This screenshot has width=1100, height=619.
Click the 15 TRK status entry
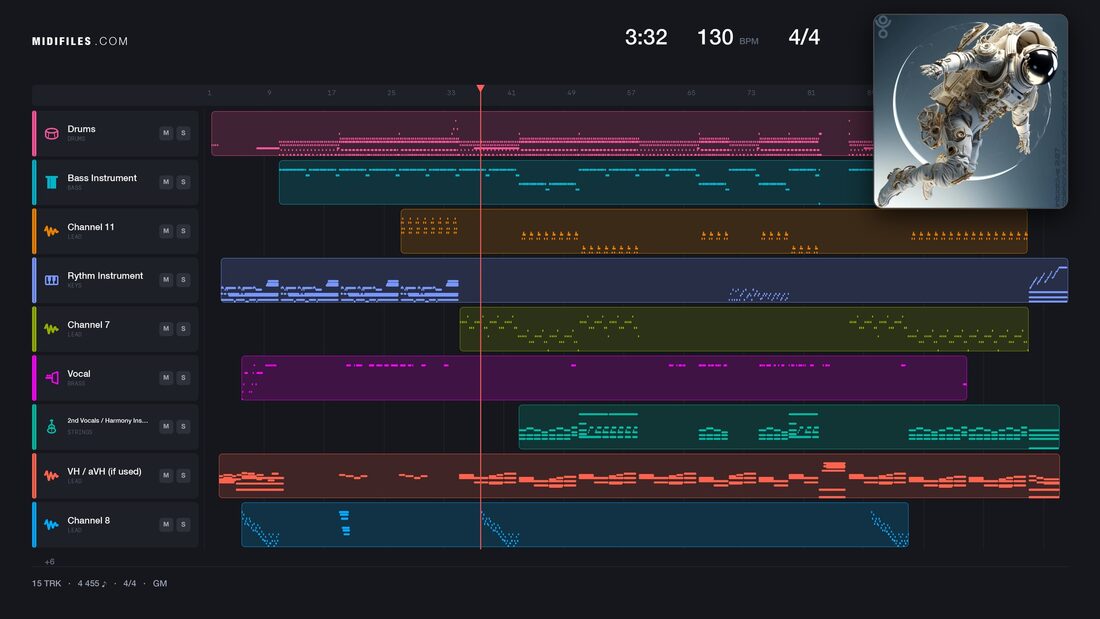coord(46,584)
